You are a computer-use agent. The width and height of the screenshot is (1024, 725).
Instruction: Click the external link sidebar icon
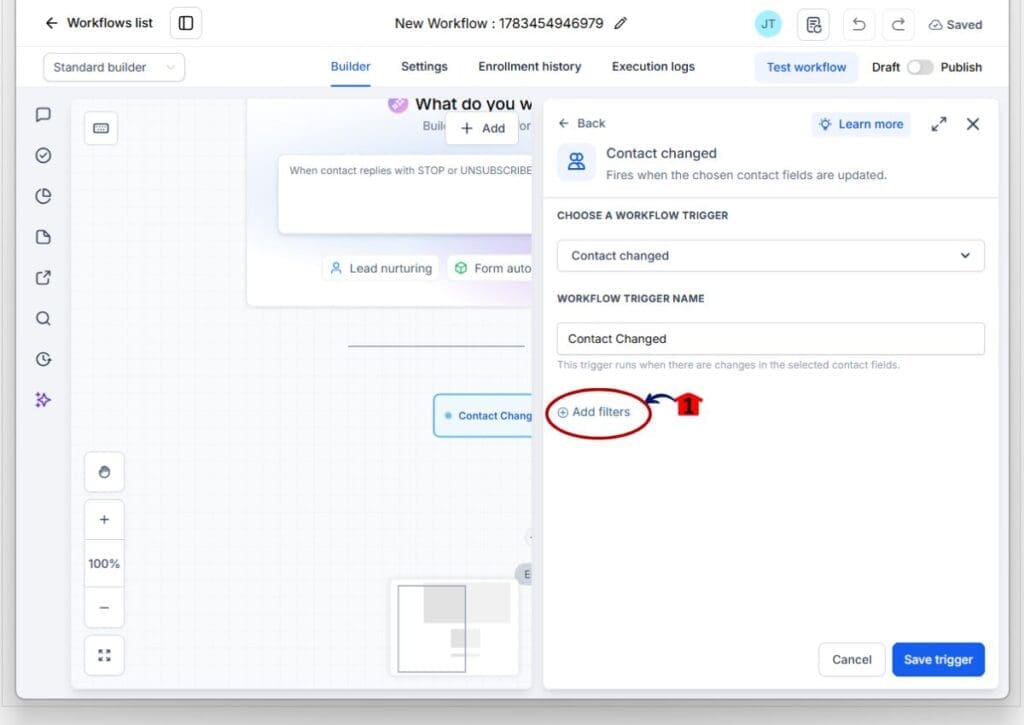(x=43, y=278)
